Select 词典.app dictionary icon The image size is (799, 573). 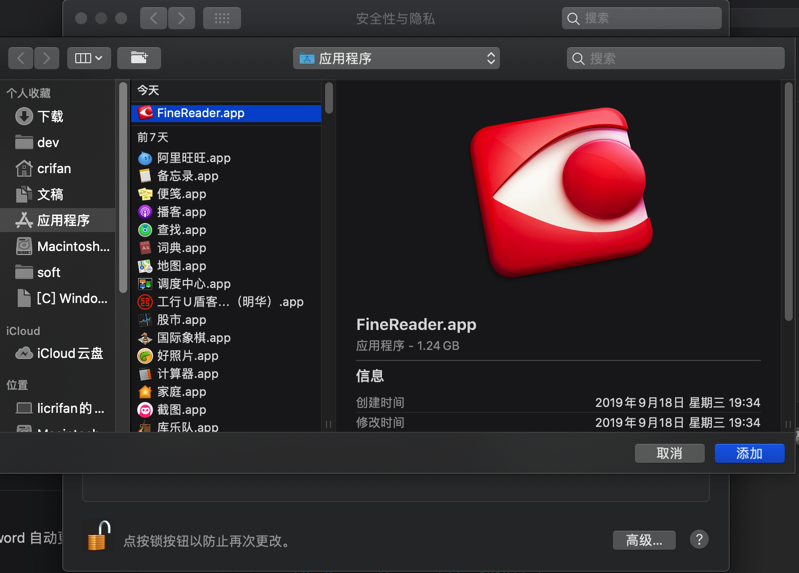click(x=145, y=248)
